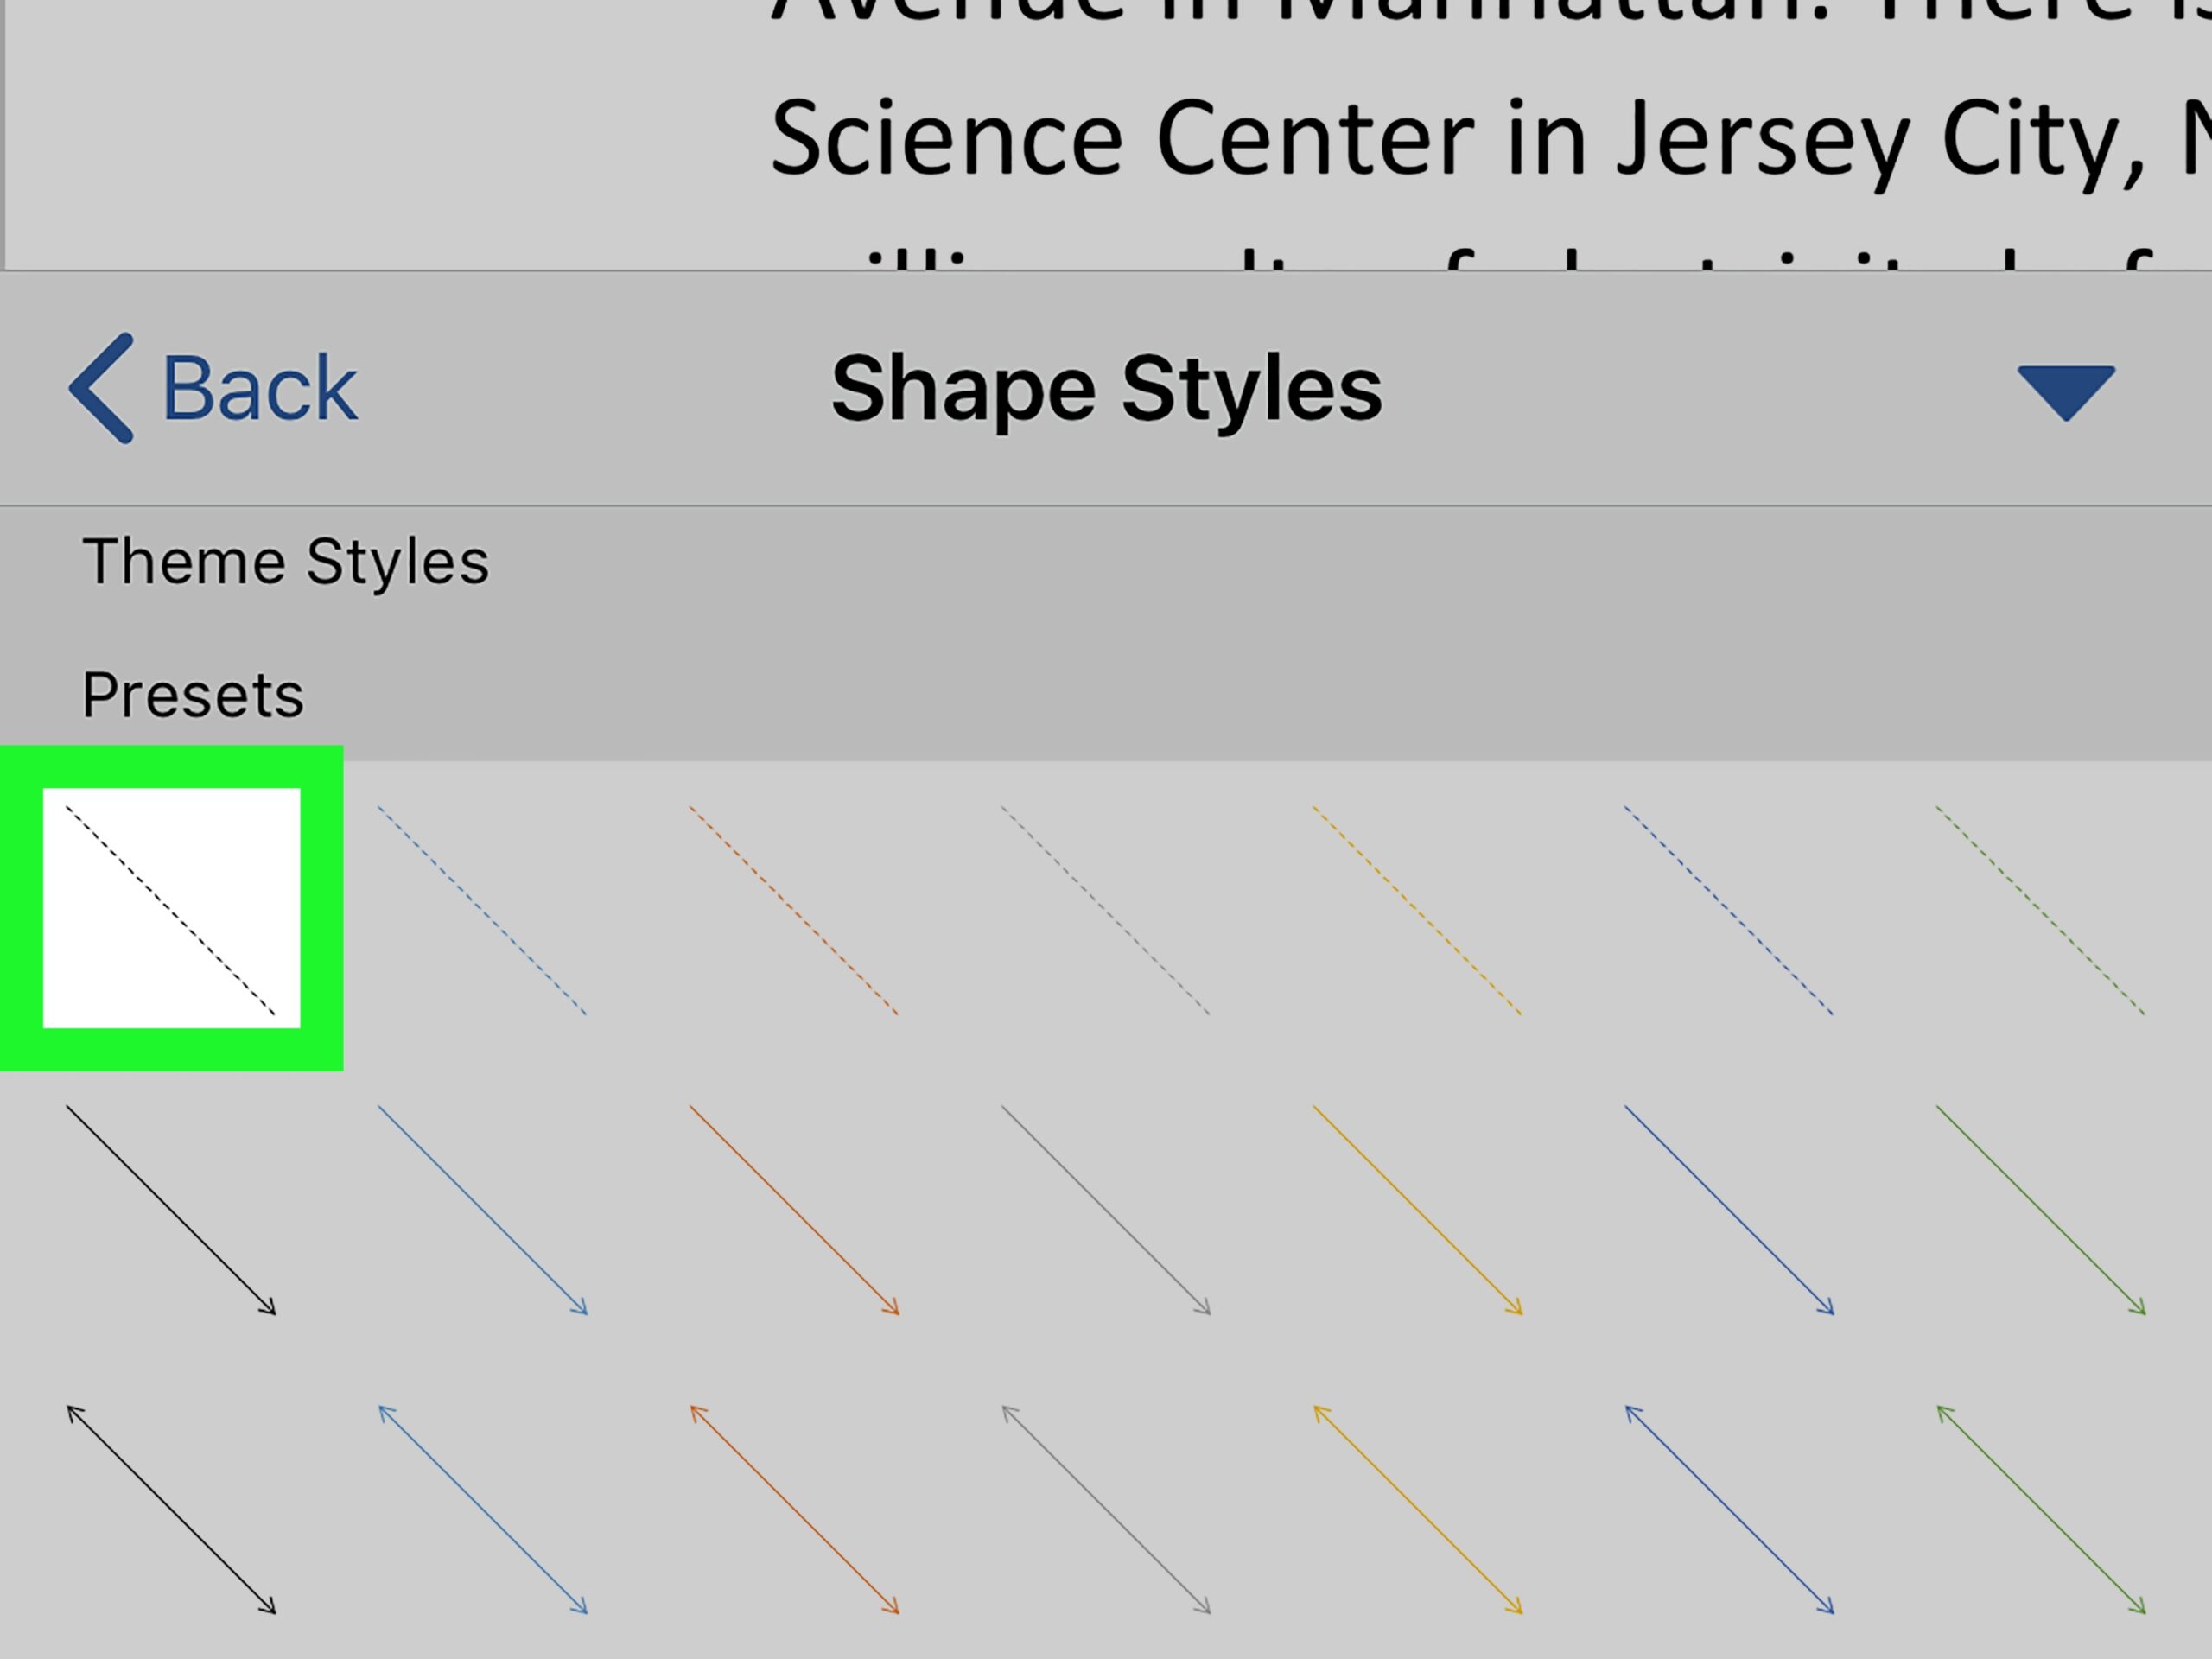Choose the light blue single-arrow line style
The image size is (2212, 1659).
pyautogui.click(x=482, y=1209)
